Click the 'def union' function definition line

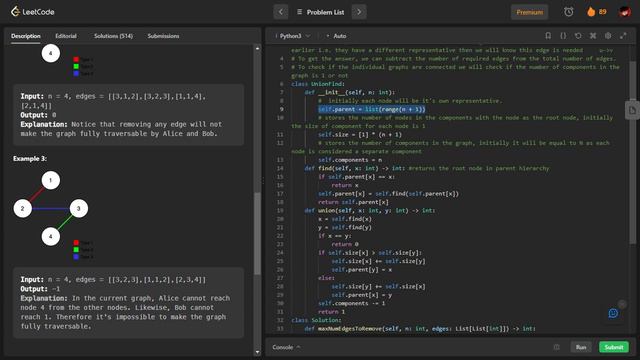(369, 210)
